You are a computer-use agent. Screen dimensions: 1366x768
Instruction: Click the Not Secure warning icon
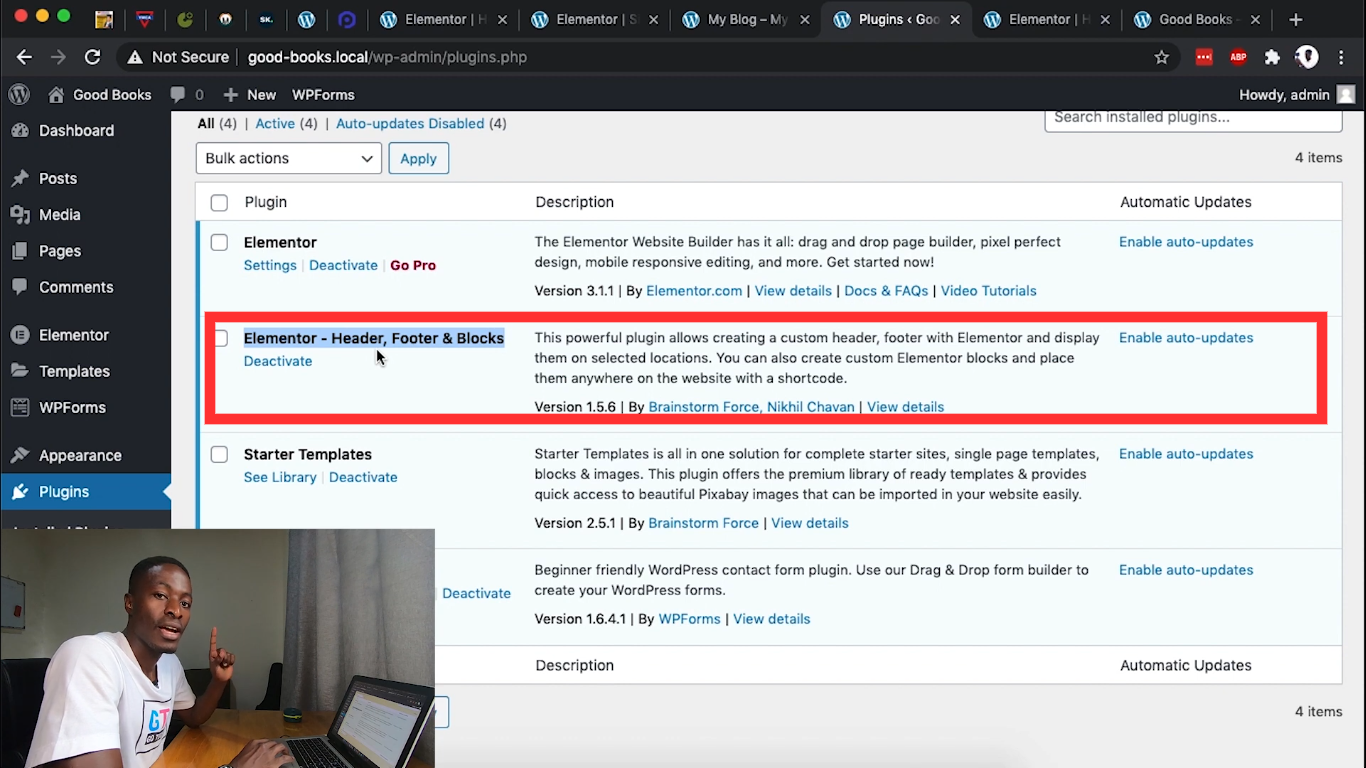pyautogui.click(x=135, y=57)
